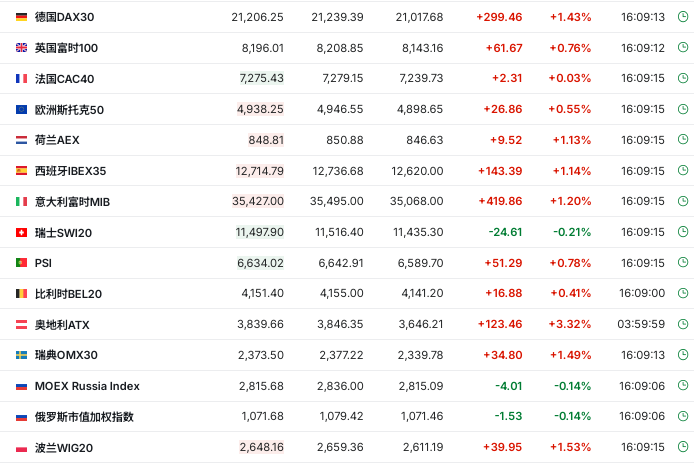Click the clock icon in MOEX Russia Index row
699x464 pixels.
coord(683,385)
